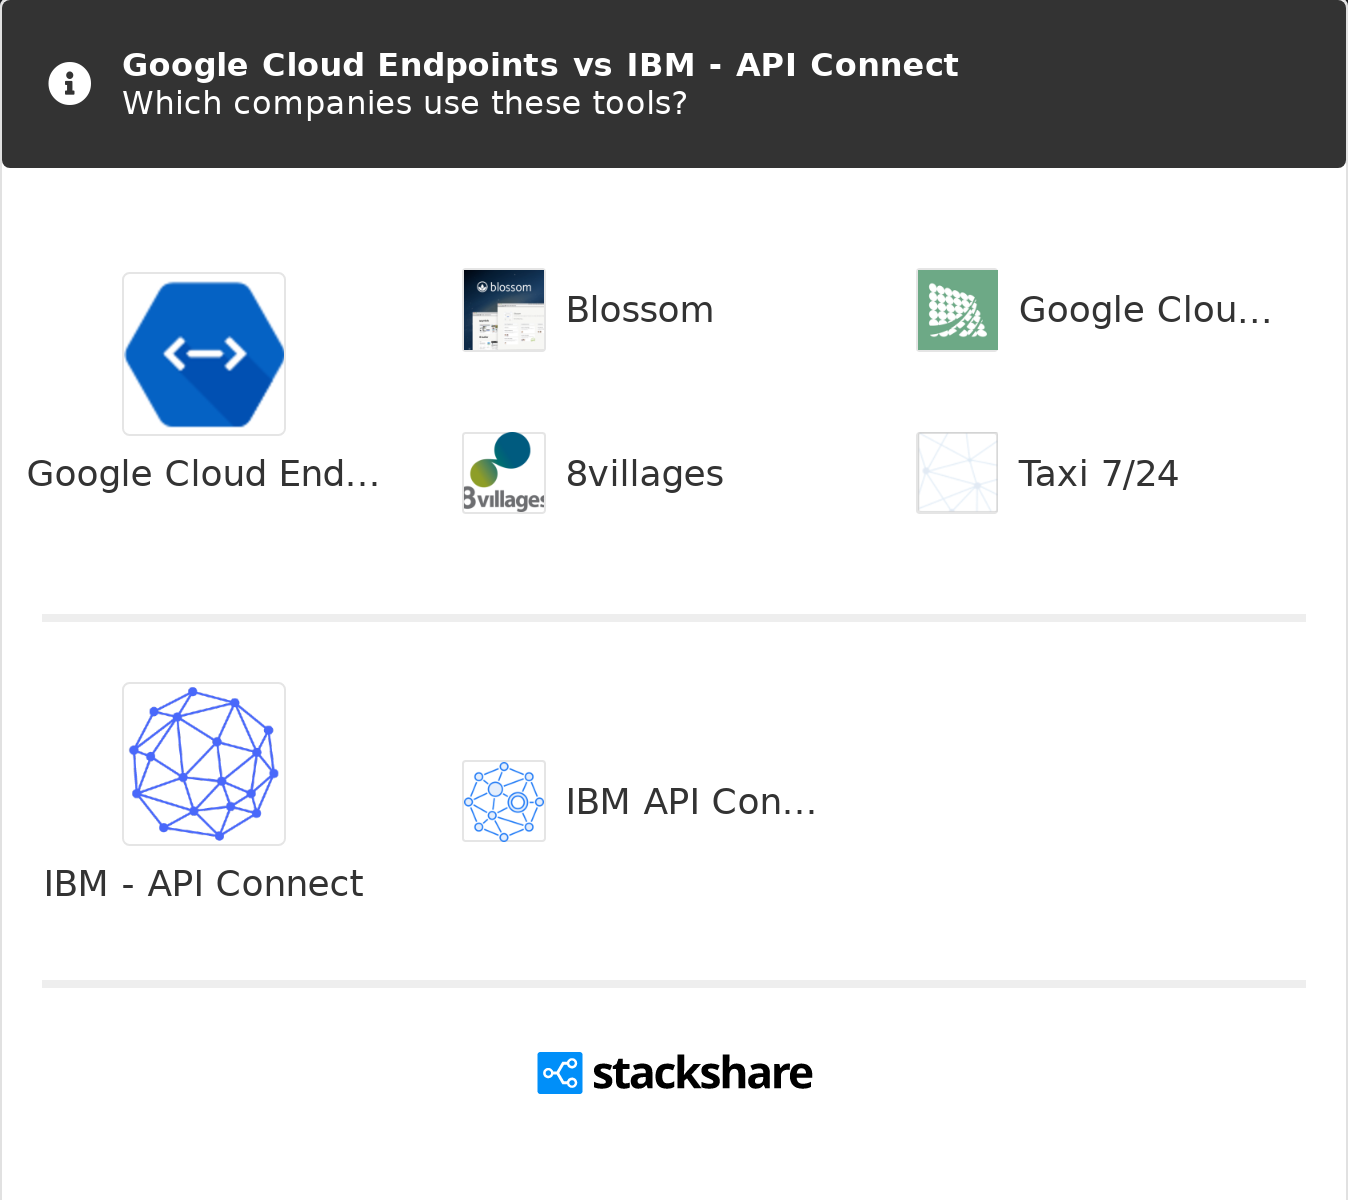Click the Google Cloud Endpoints hexagon logo

click(204, 354)
